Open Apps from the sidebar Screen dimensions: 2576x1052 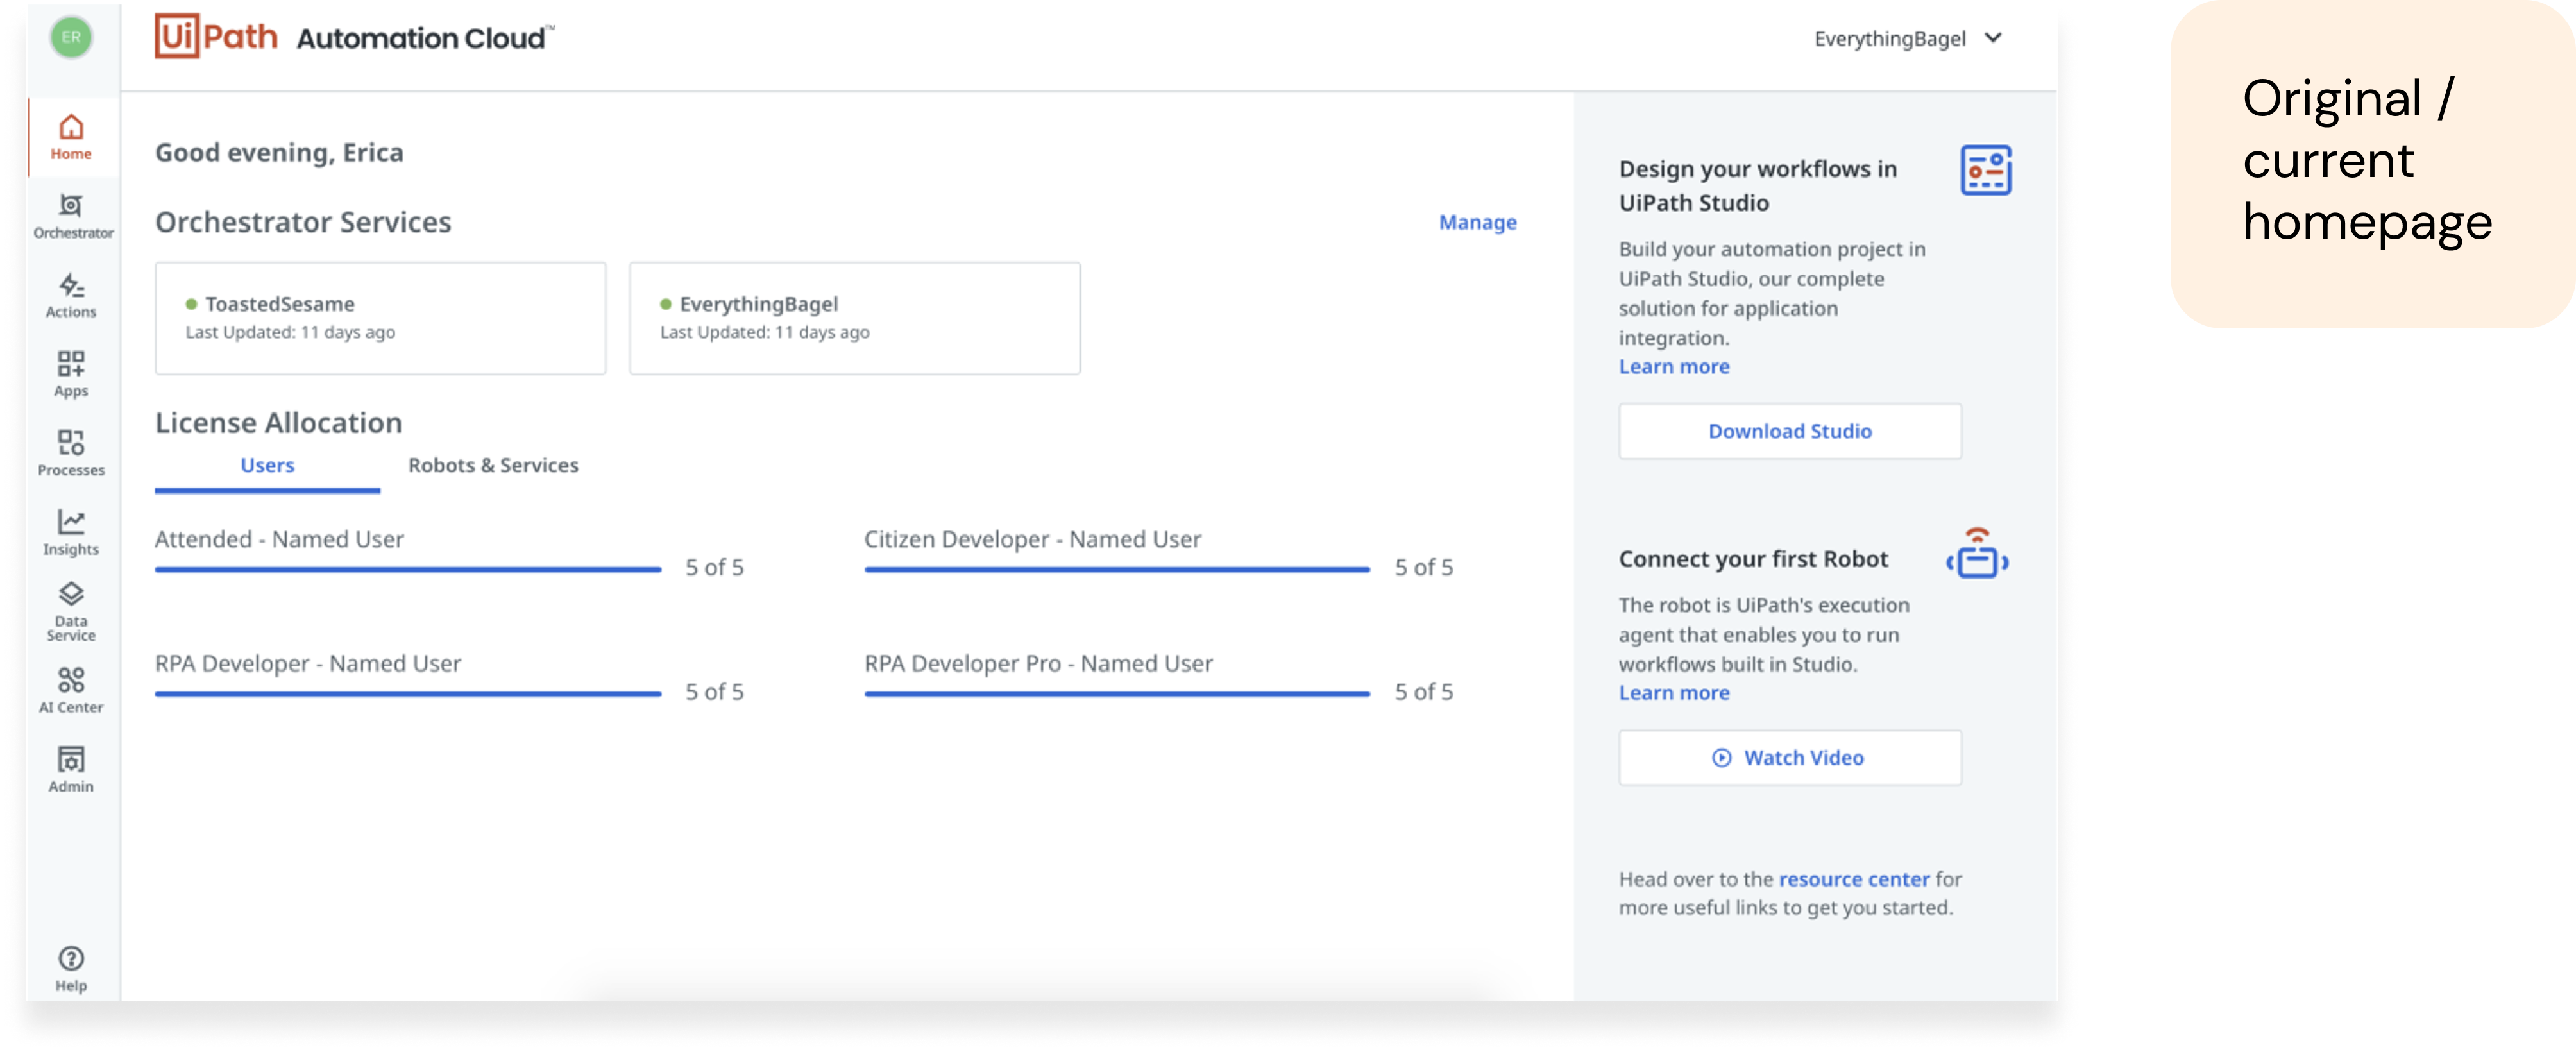tap(71, 365)
